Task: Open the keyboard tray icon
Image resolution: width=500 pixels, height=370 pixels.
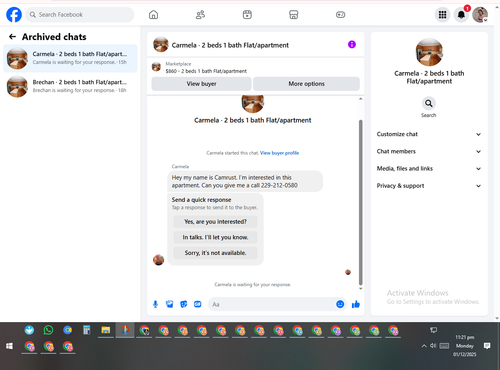Action: click(x=444, y=346)
